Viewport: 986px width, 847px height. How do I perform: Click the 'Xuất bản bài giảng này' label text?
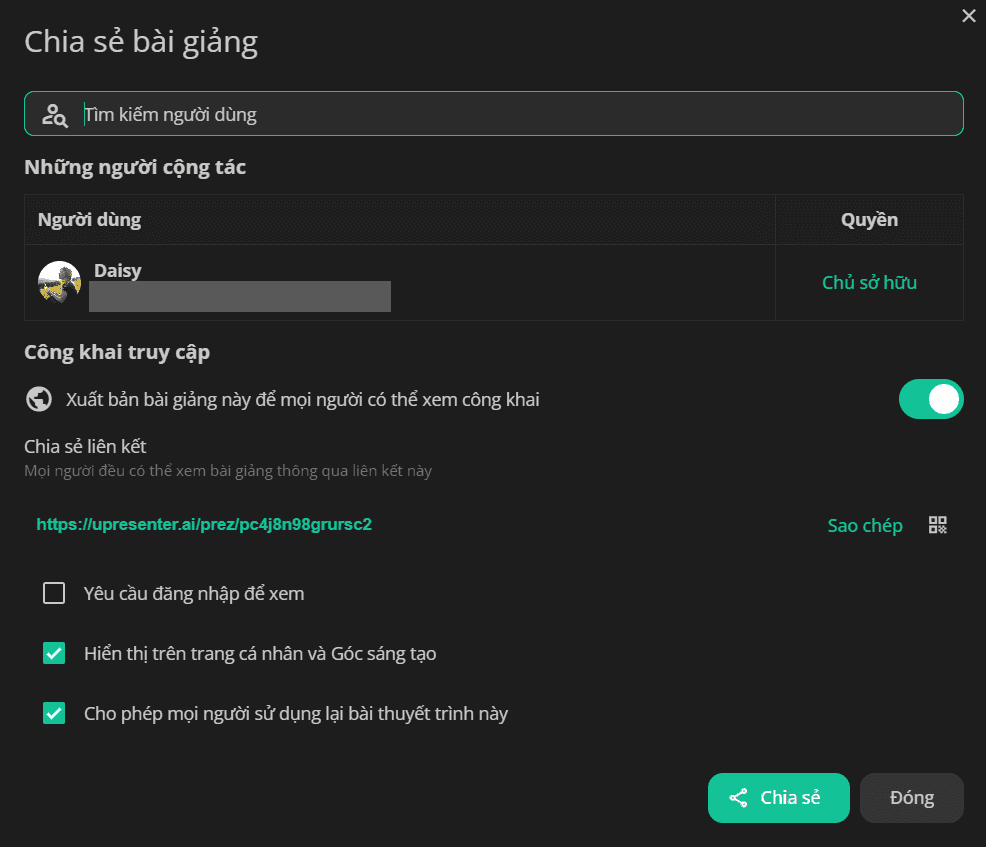click(302, 400)
